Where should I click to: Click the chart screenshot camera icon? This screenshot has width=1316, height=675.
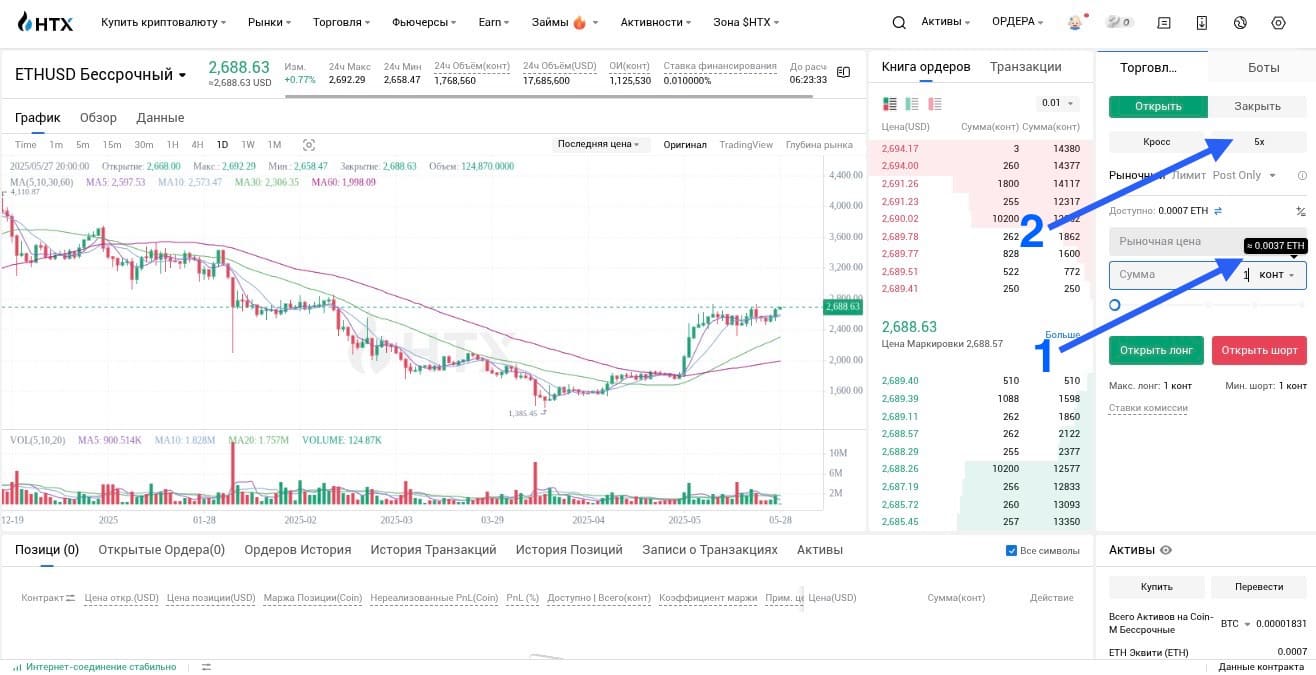[309, 145]
